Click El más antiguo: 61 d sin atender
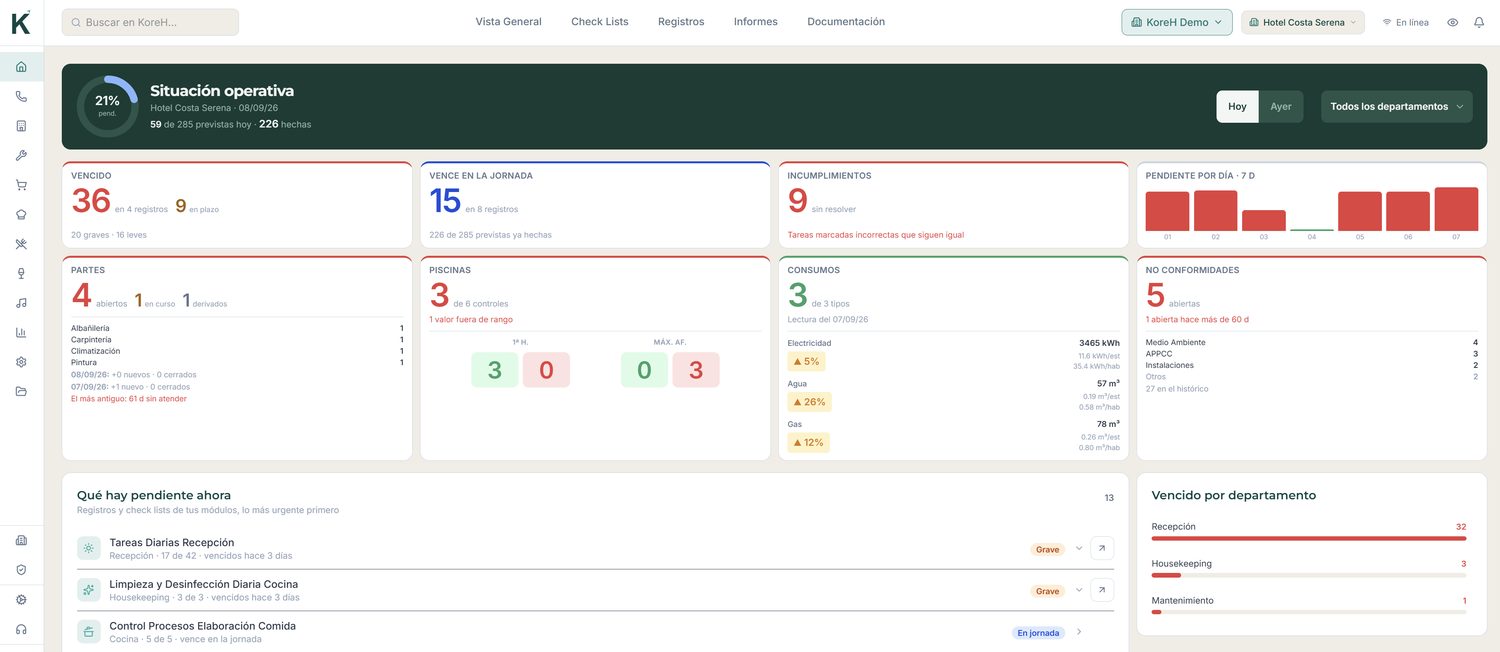 129,399
